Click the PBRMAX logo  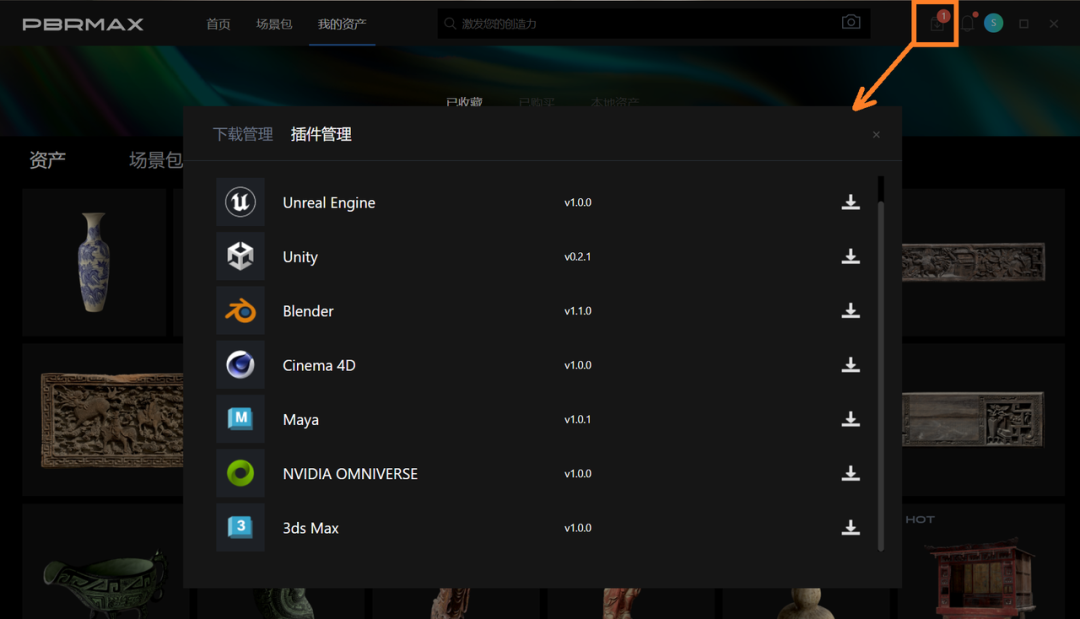(x=83, y=24)
